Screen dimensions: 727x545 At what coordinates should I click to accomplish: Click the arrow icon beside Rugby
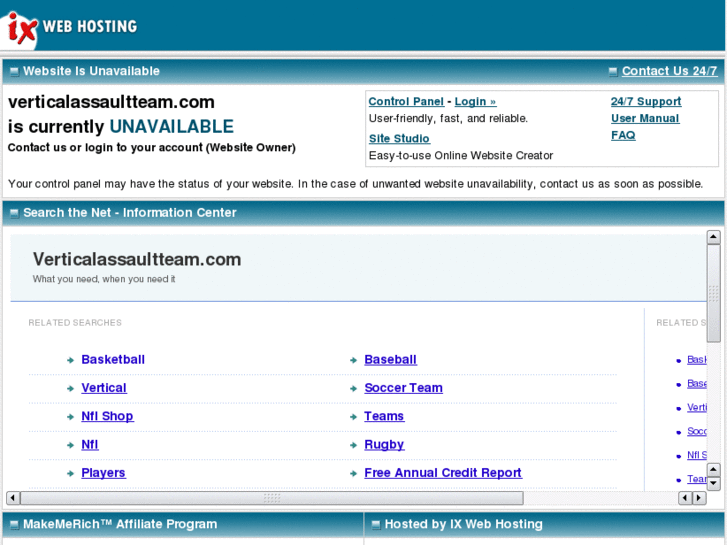coord(353,445)
